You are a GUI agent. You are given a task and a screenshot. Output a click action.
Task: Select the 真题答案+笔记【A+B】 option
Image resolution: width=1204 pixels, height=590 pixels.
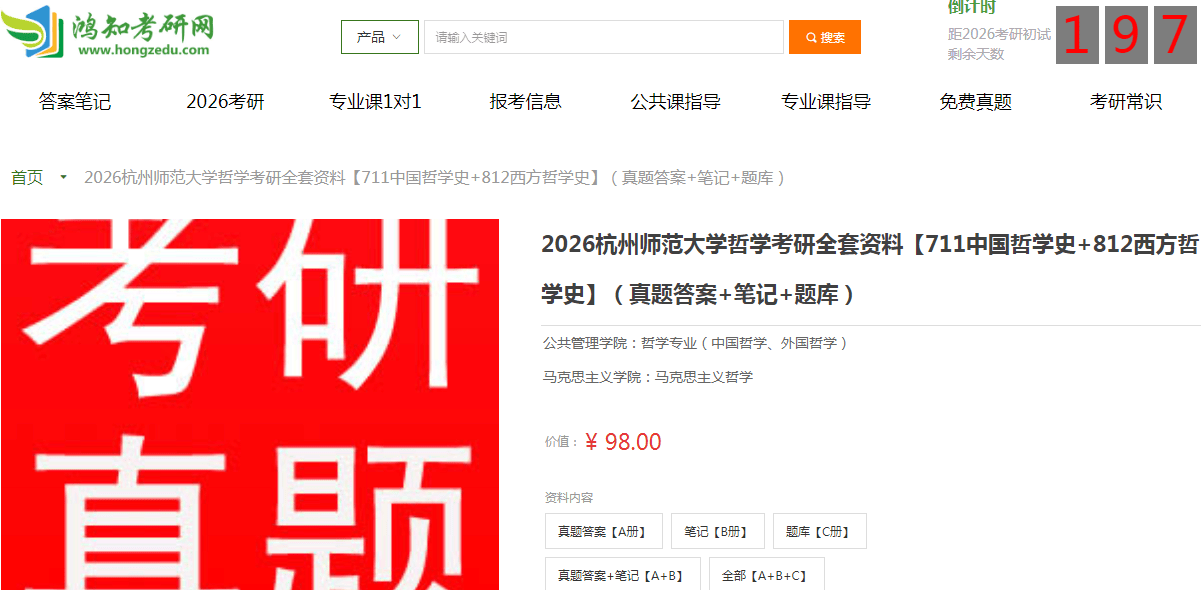(x=622, y=574)
